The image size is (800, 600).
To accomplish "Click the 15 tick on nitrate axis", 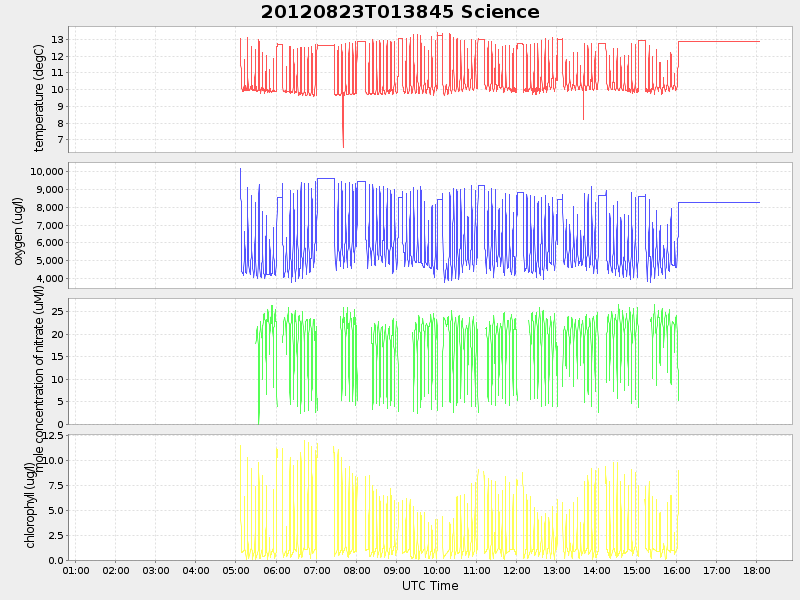I will tap(57, 357).
